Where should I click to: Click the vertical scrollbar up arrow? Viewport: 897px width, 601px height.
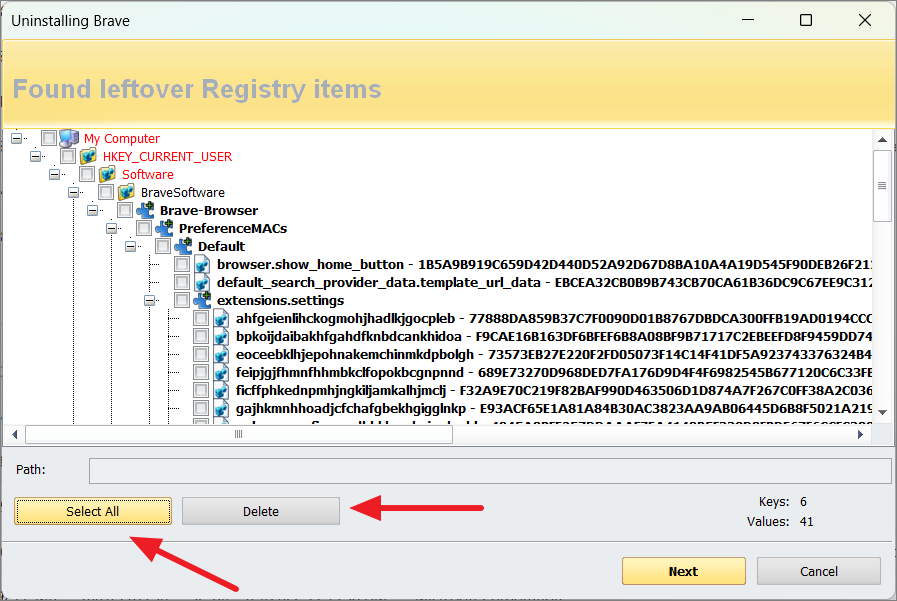click(882, 140)
